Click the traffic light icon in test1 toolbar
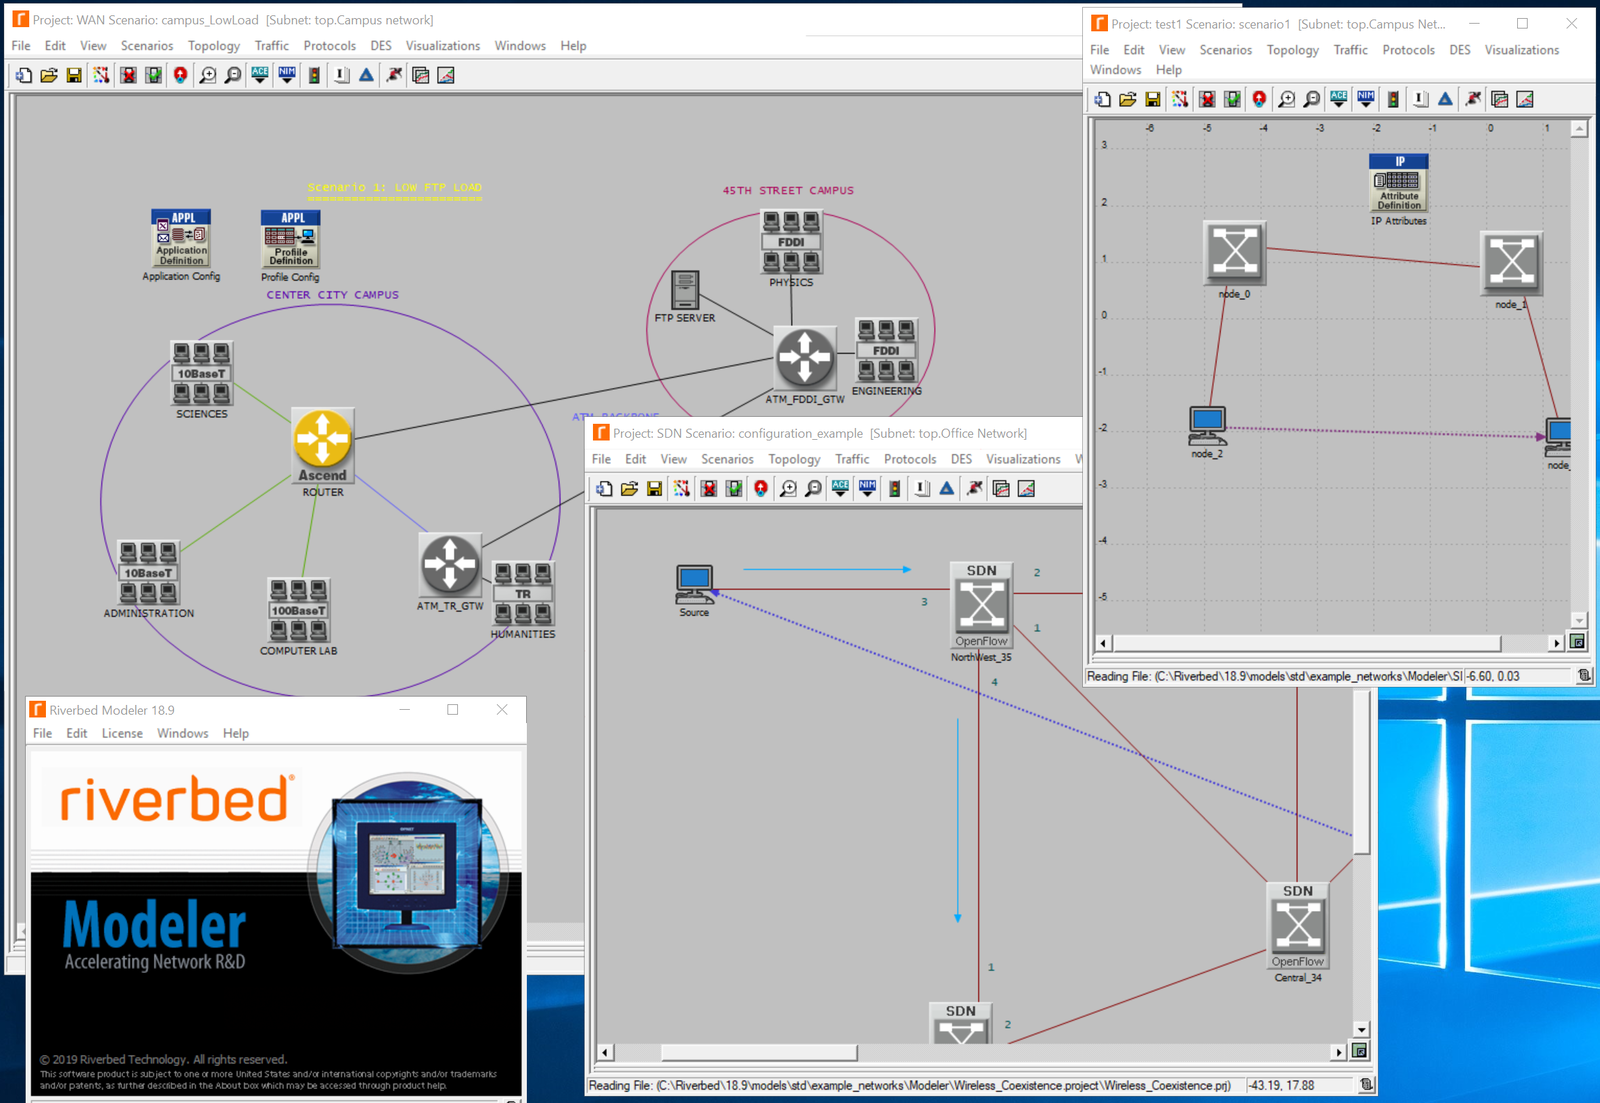 1393,99
